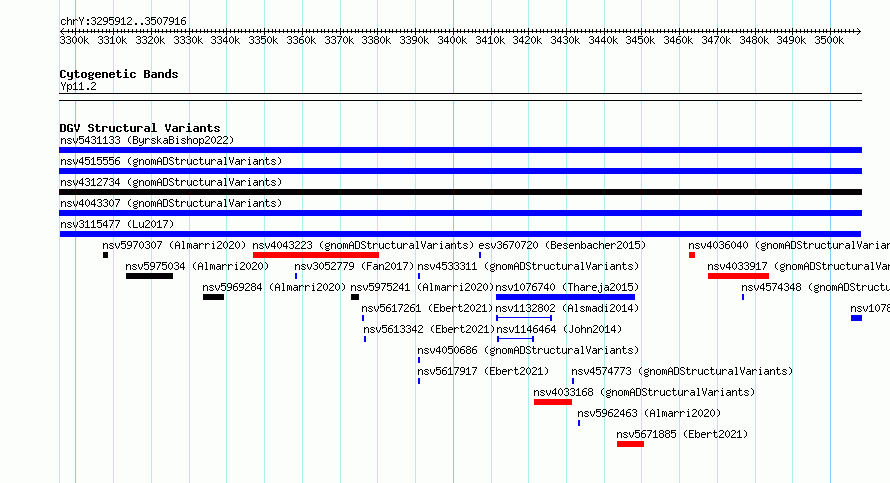Click the 3450k ruler position label
This screenshot has width=890, height=483.
point(640,40)
